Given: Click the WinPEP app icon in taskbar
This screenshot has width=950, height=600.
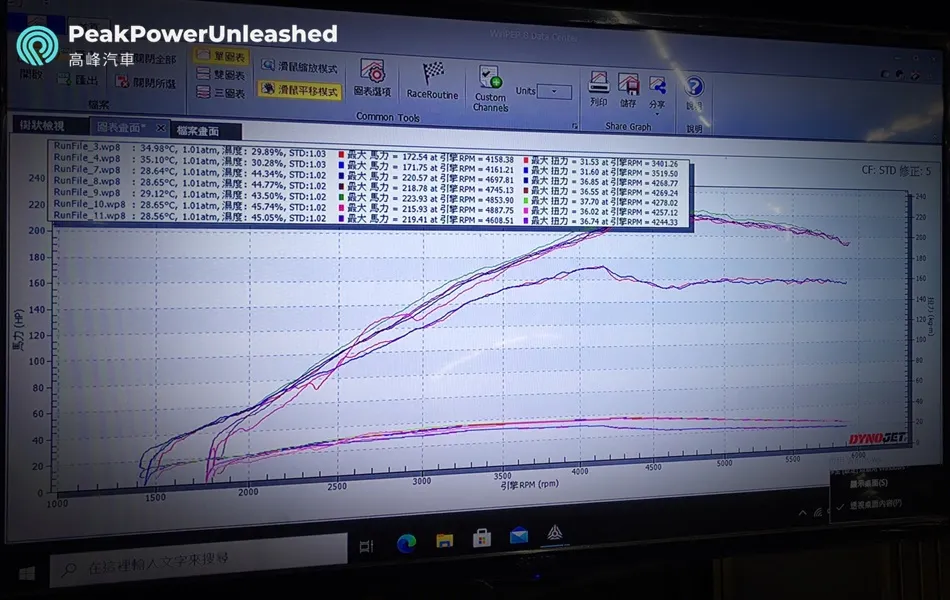Looking at the screenshot, I should [555, 533].
